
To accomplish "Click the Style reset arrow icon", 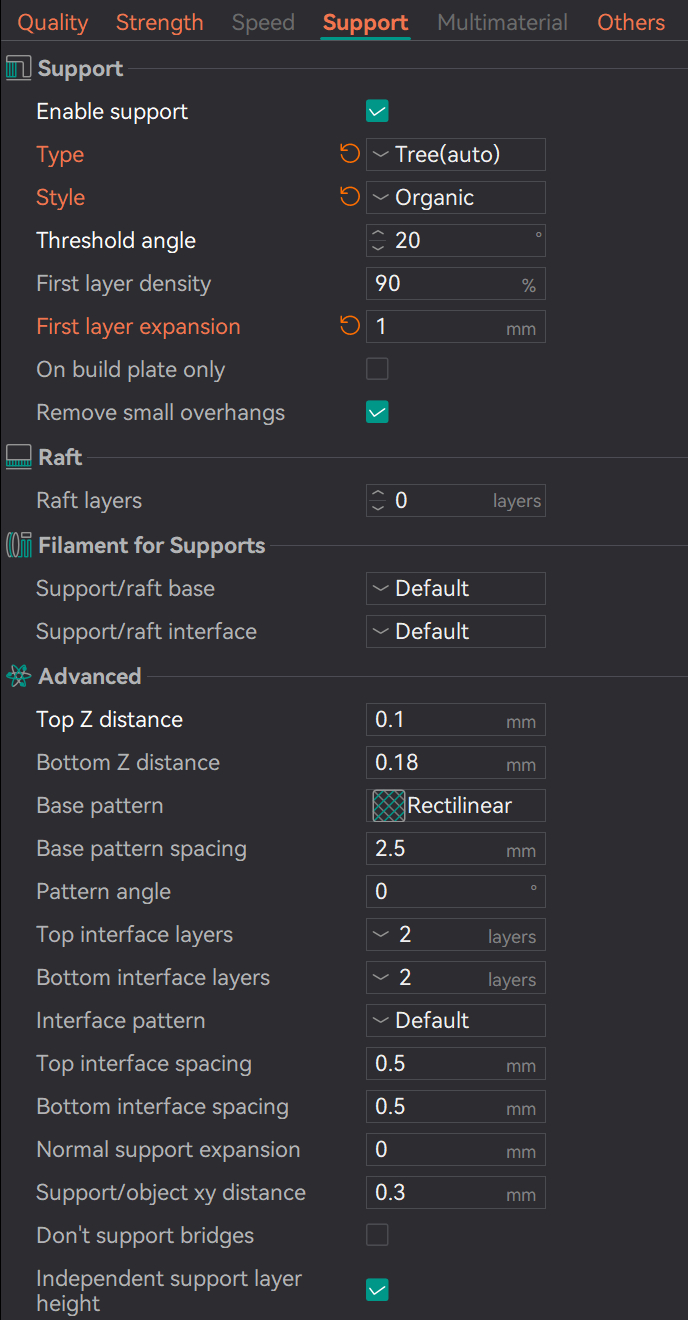I will (349, 197).
